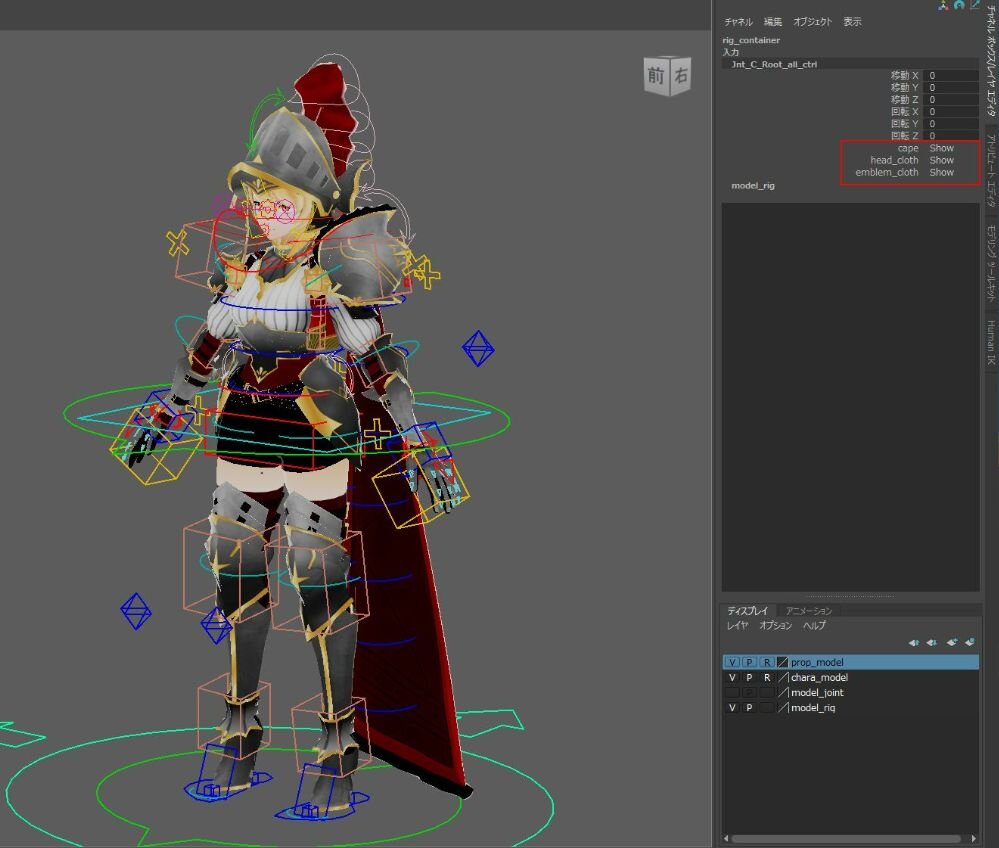Click the 移動 X value field
999x848 pixels.
tap(950, 76)
